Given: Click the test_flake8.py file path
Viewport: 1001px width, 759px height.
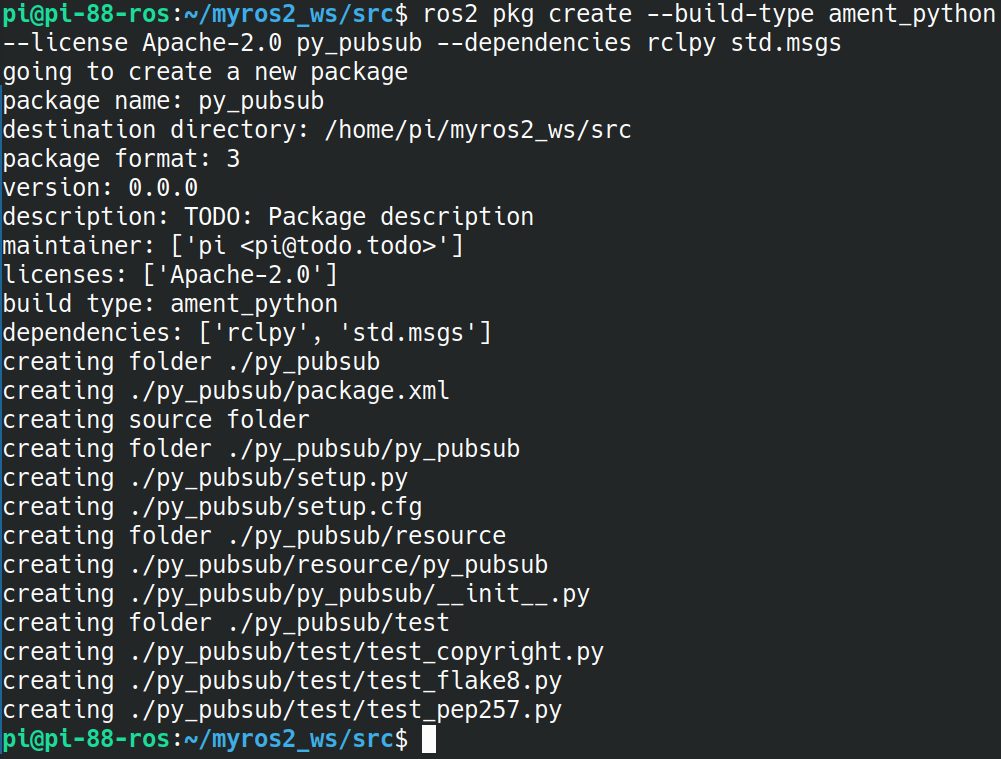Looking at the screenshot, I should pyautogui.click(x=345, y=681).
